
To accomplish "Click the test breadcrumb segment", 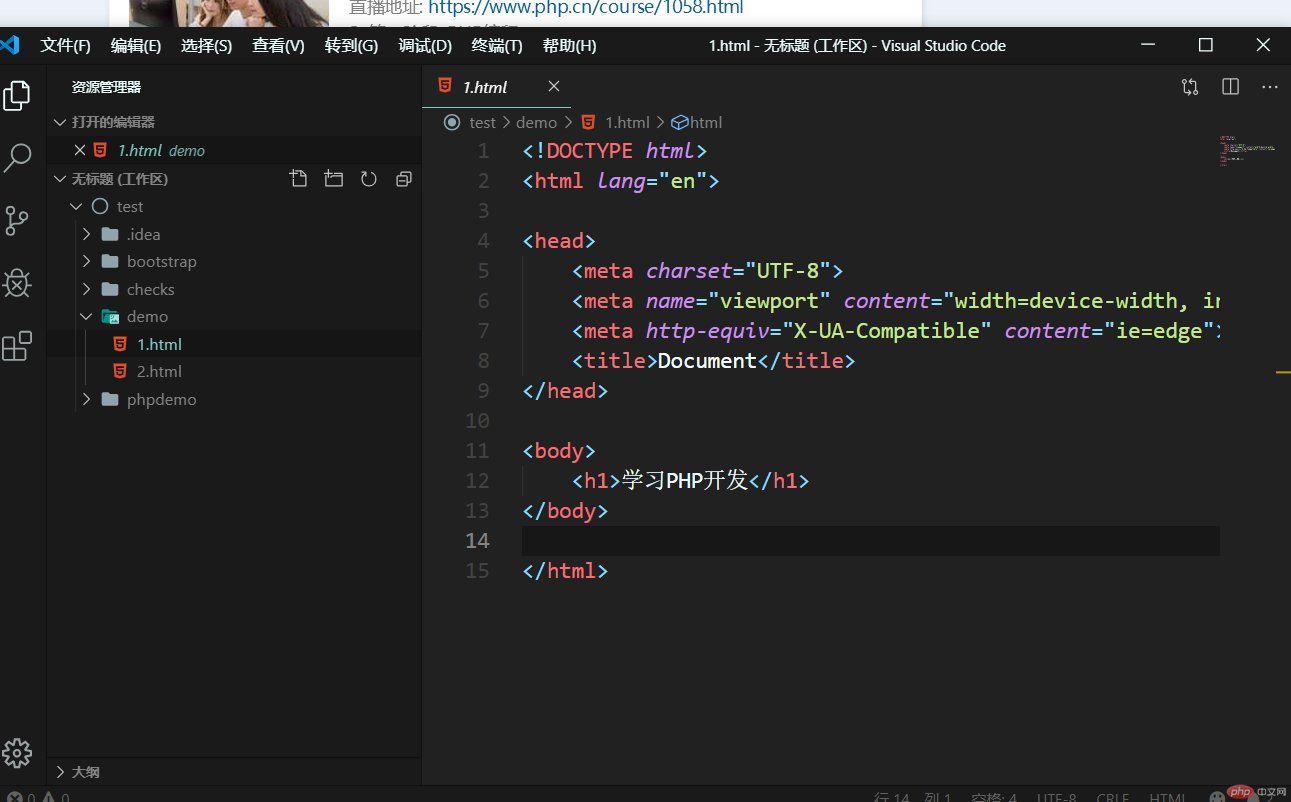I will click(x=483, y=122).
